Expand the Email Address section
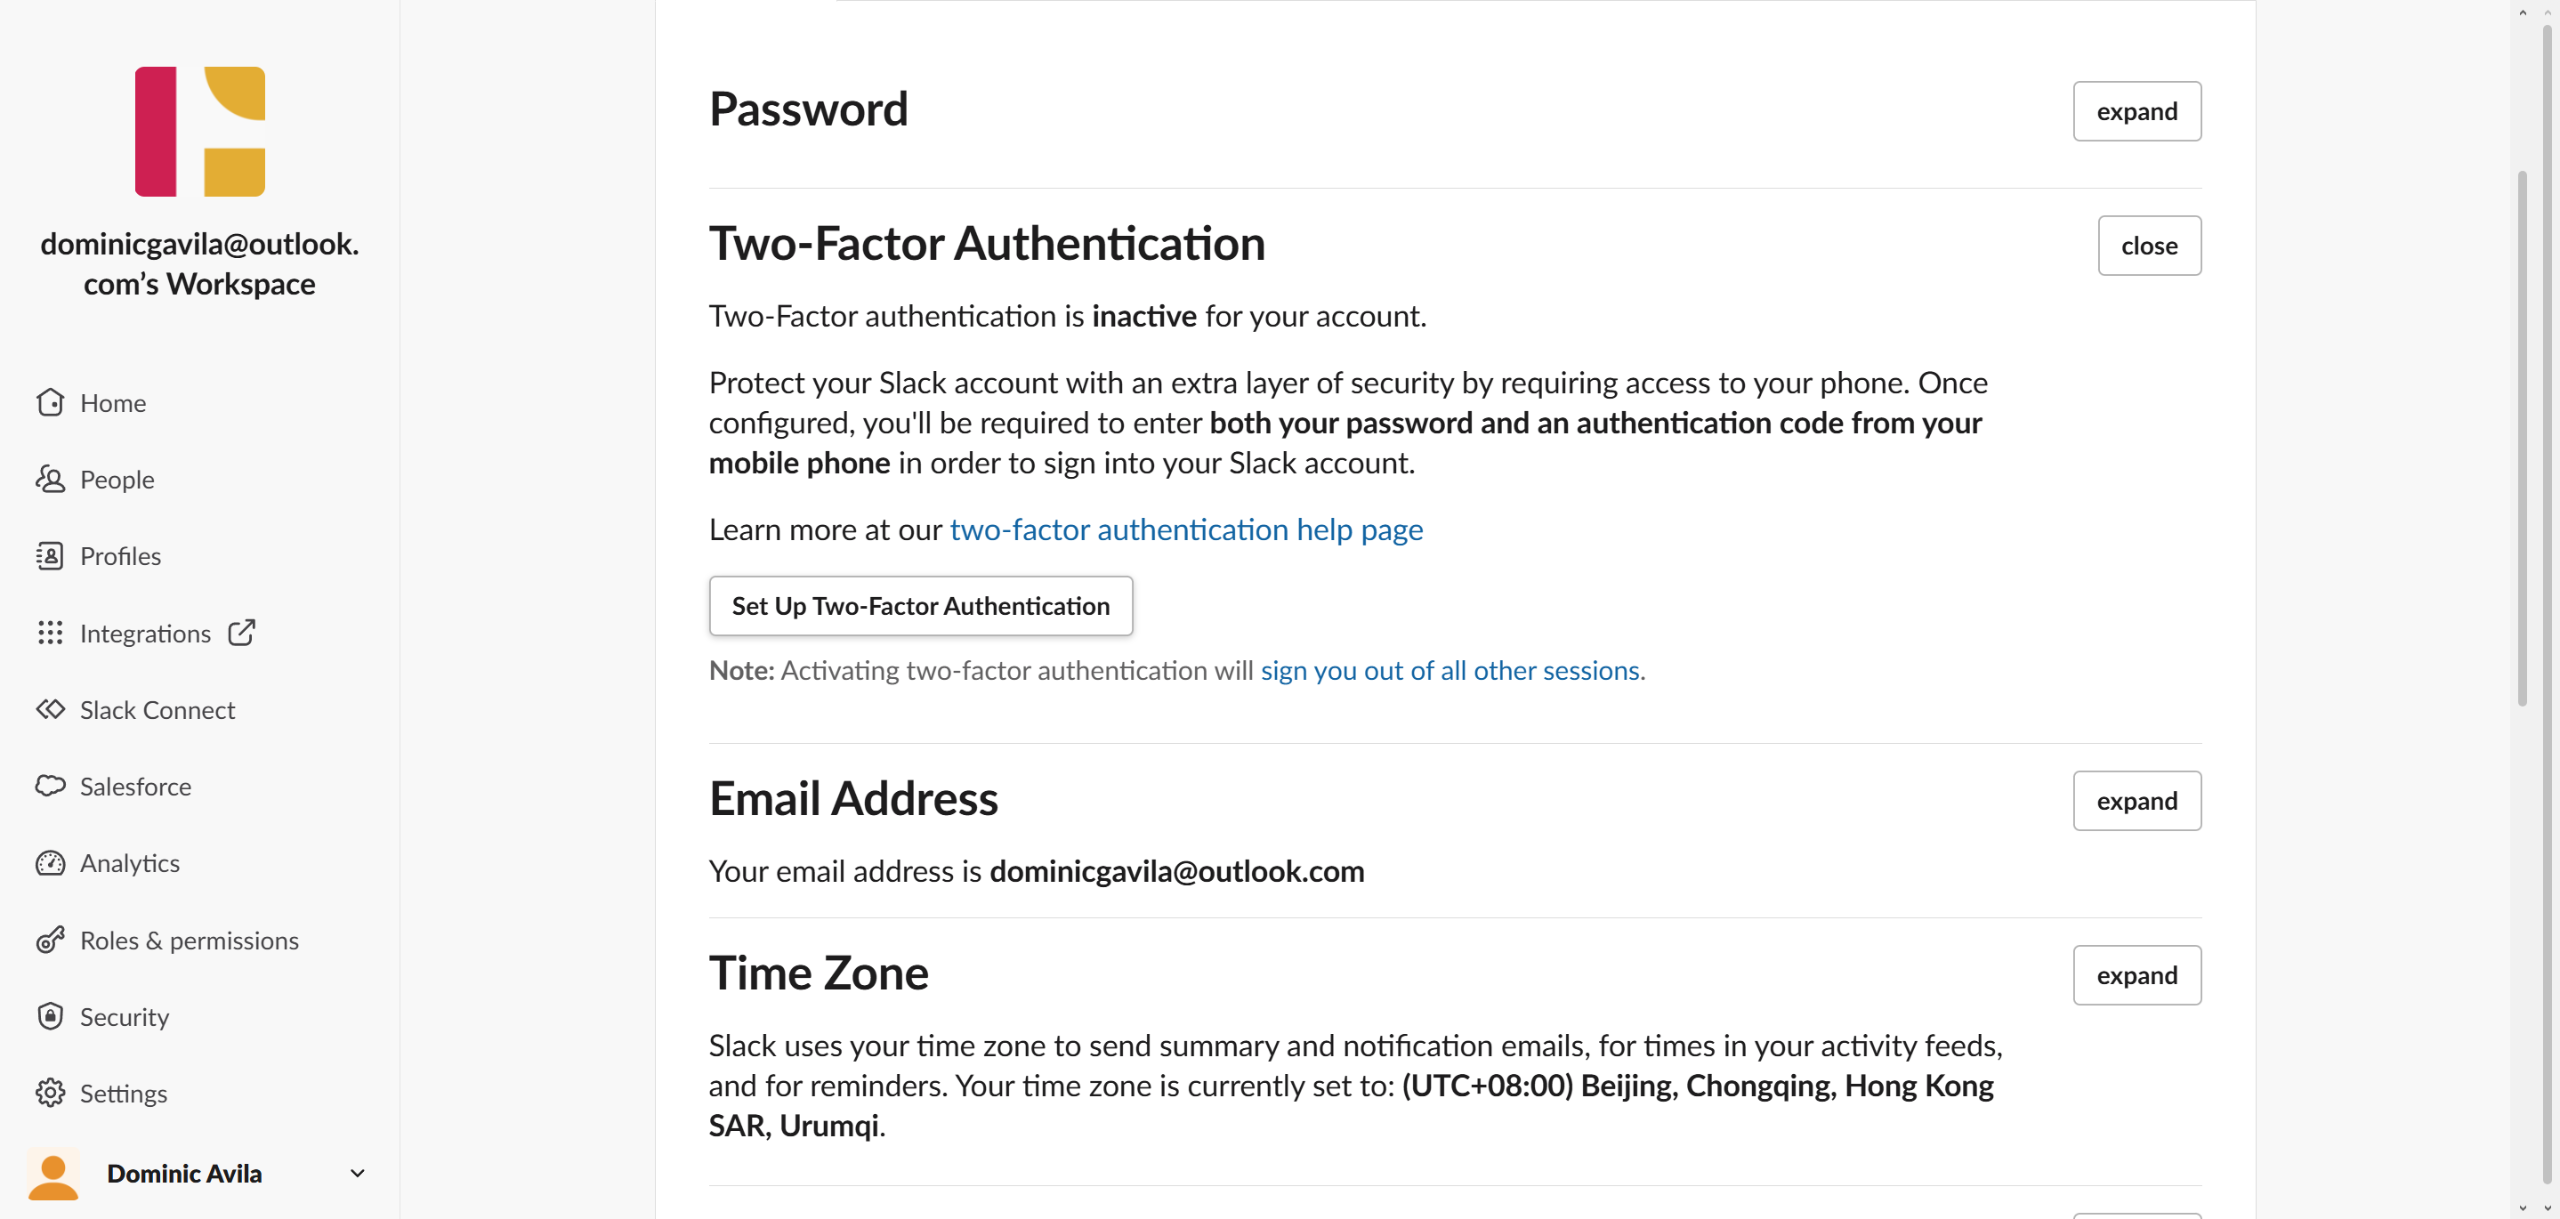The height and width of the screenshot is (1219, 2560). pos(2136,801)
